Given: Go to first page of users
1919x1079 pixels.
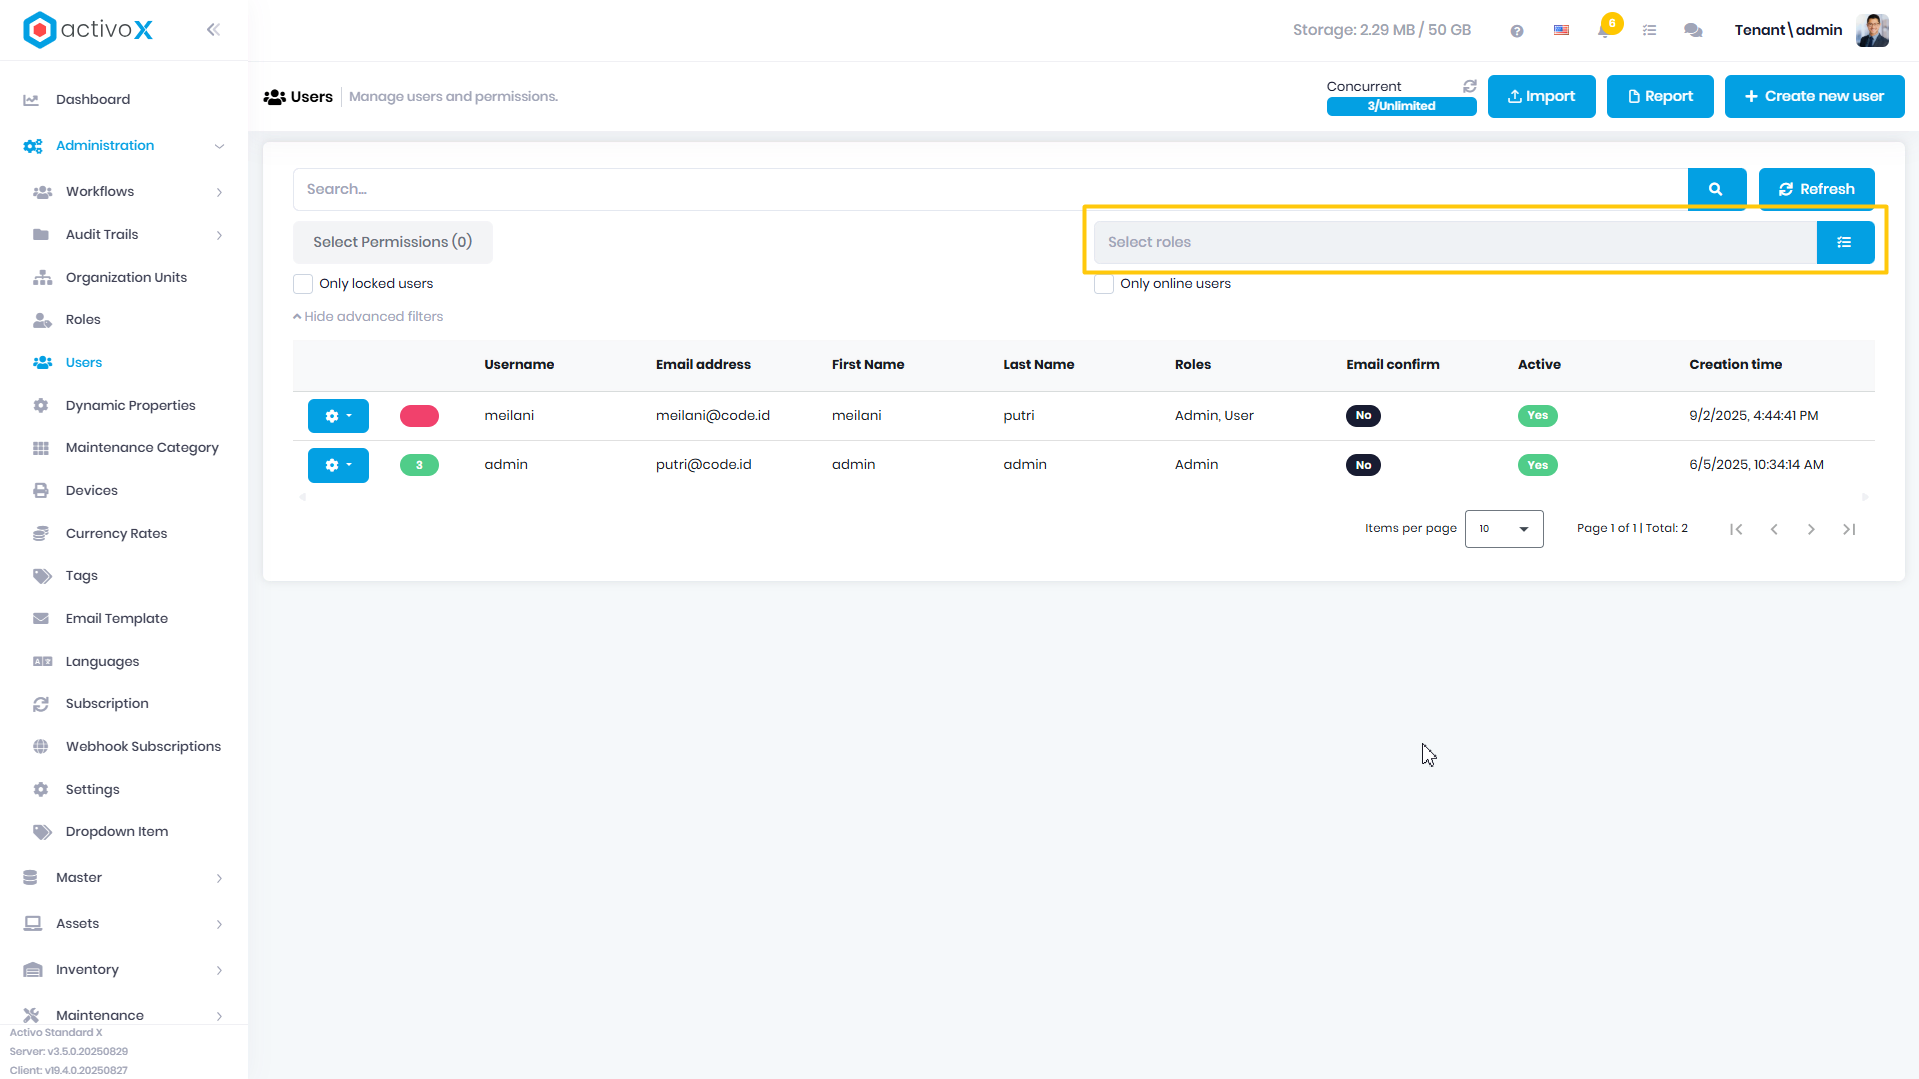Looking at the screenshot, I should point(1736,529).
